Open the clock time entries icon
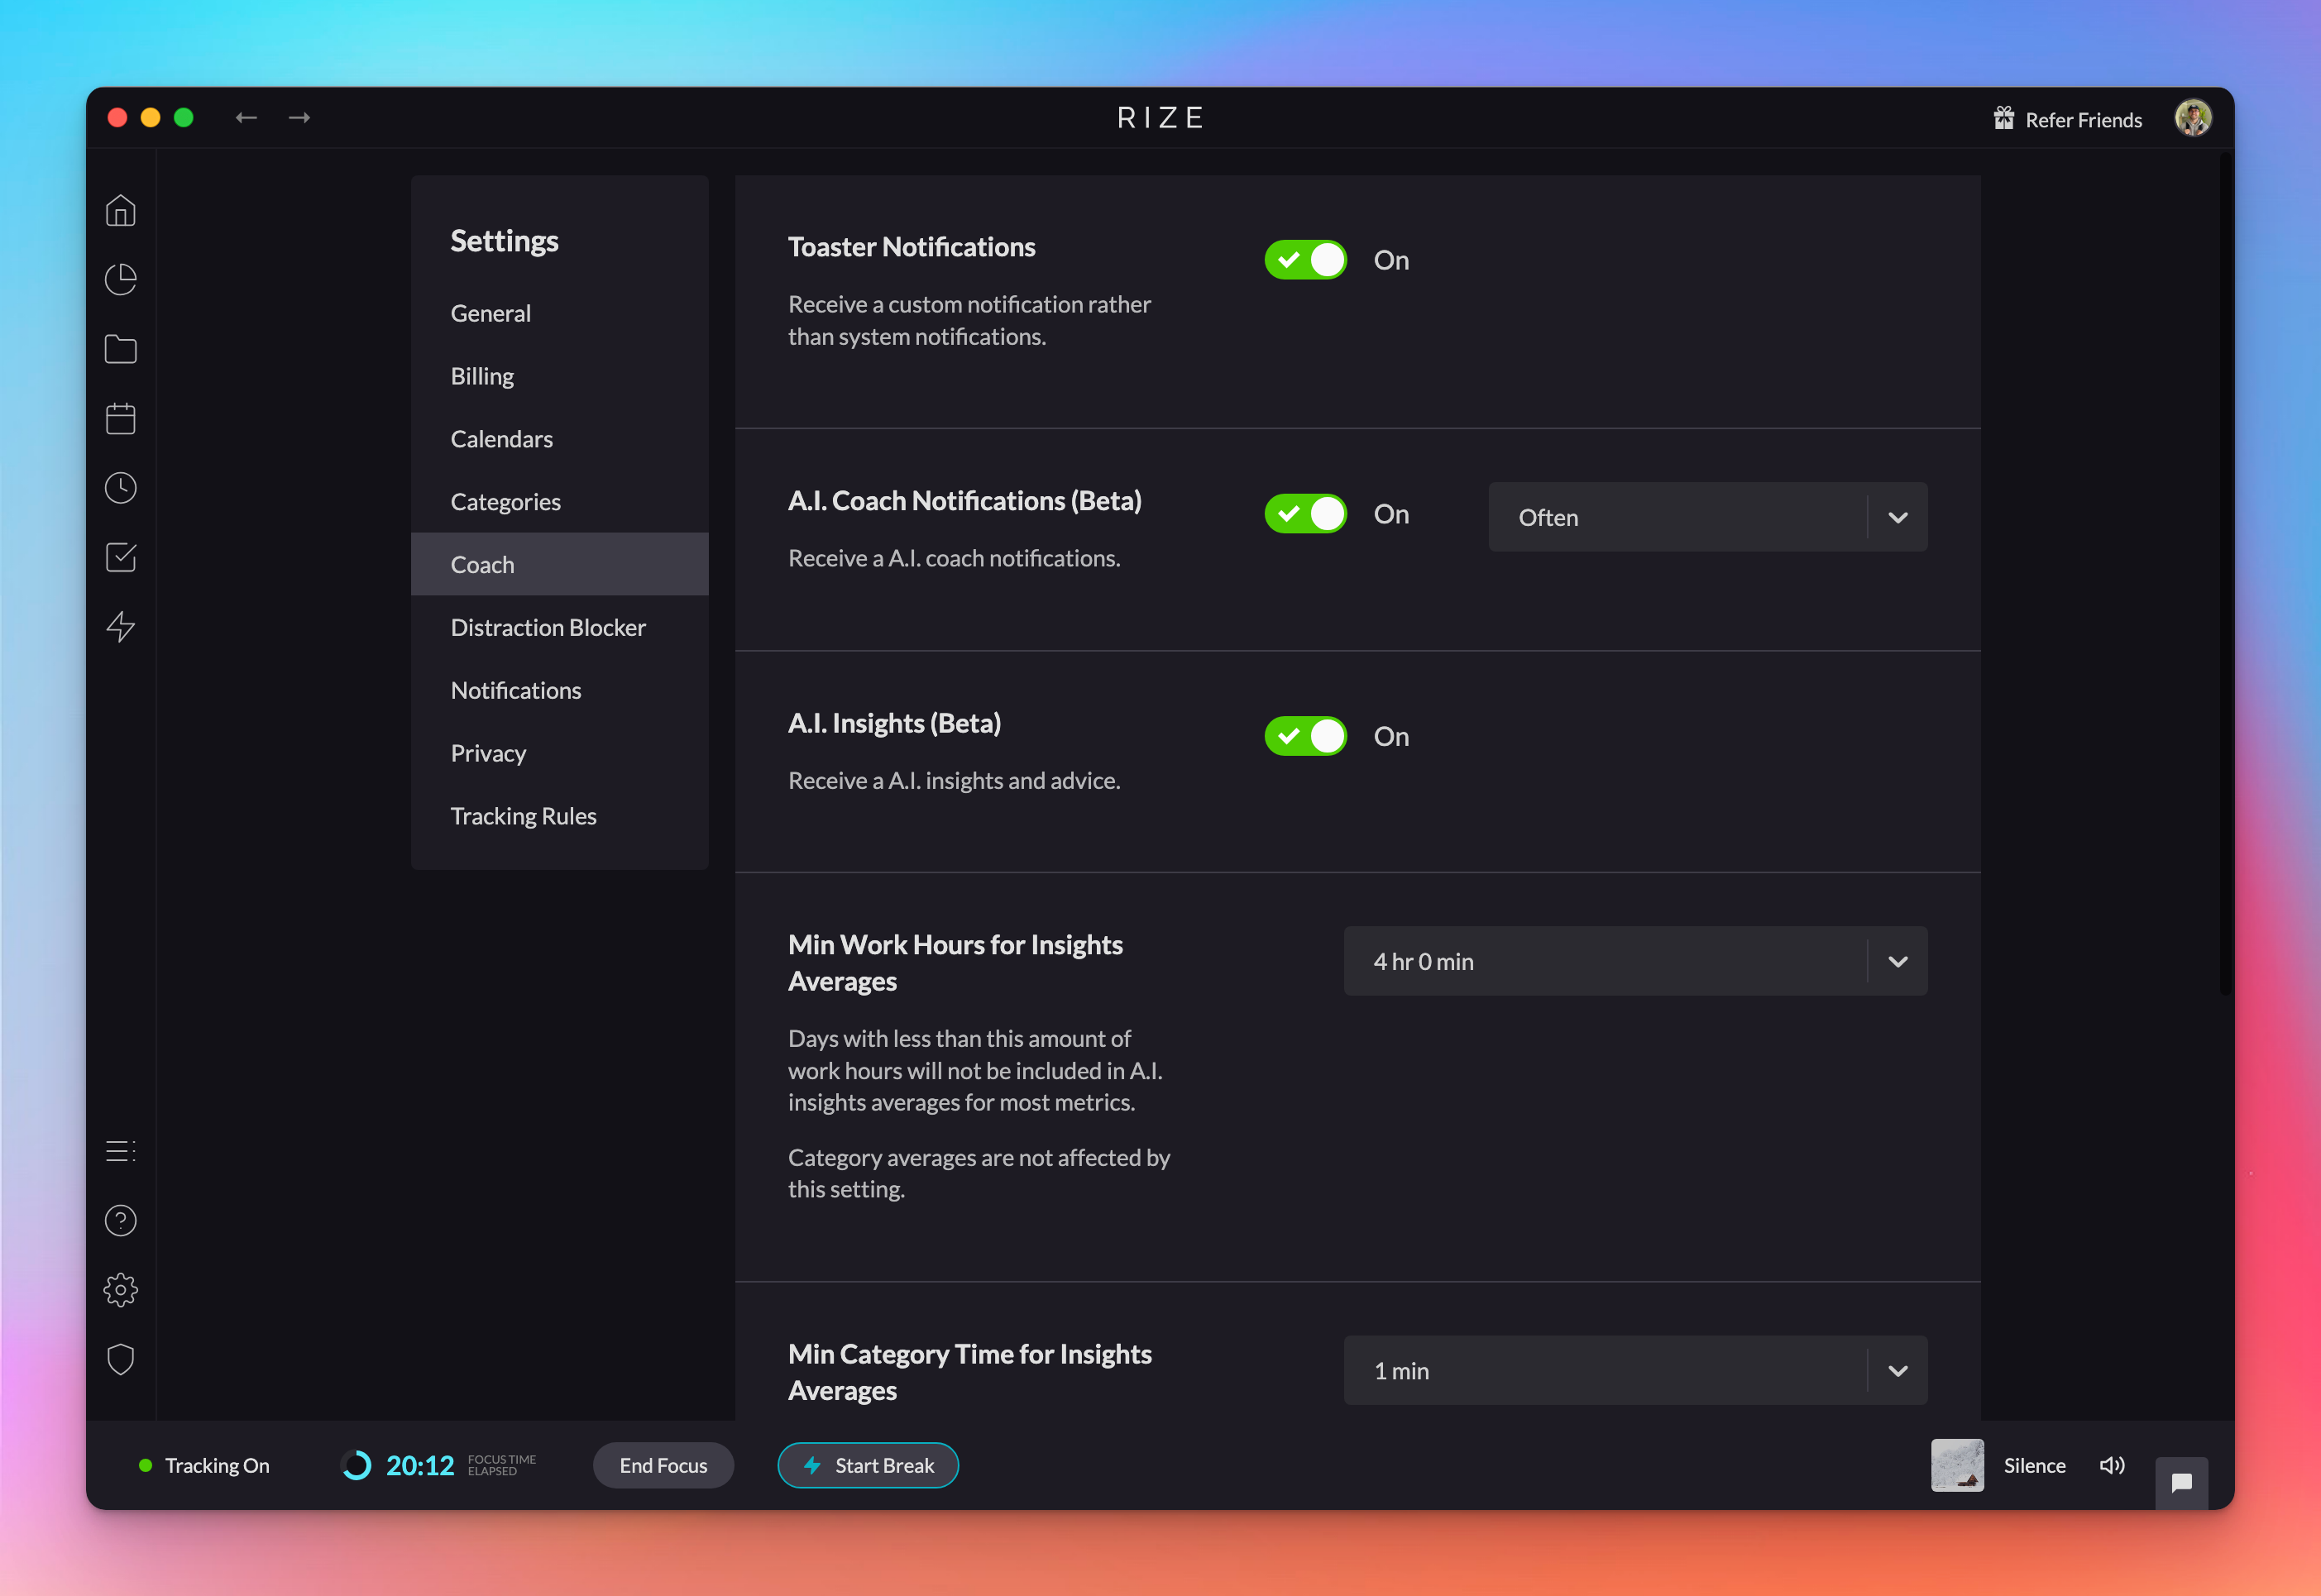The width and height of the screenshot is (2321, 1596). (121, 488)
